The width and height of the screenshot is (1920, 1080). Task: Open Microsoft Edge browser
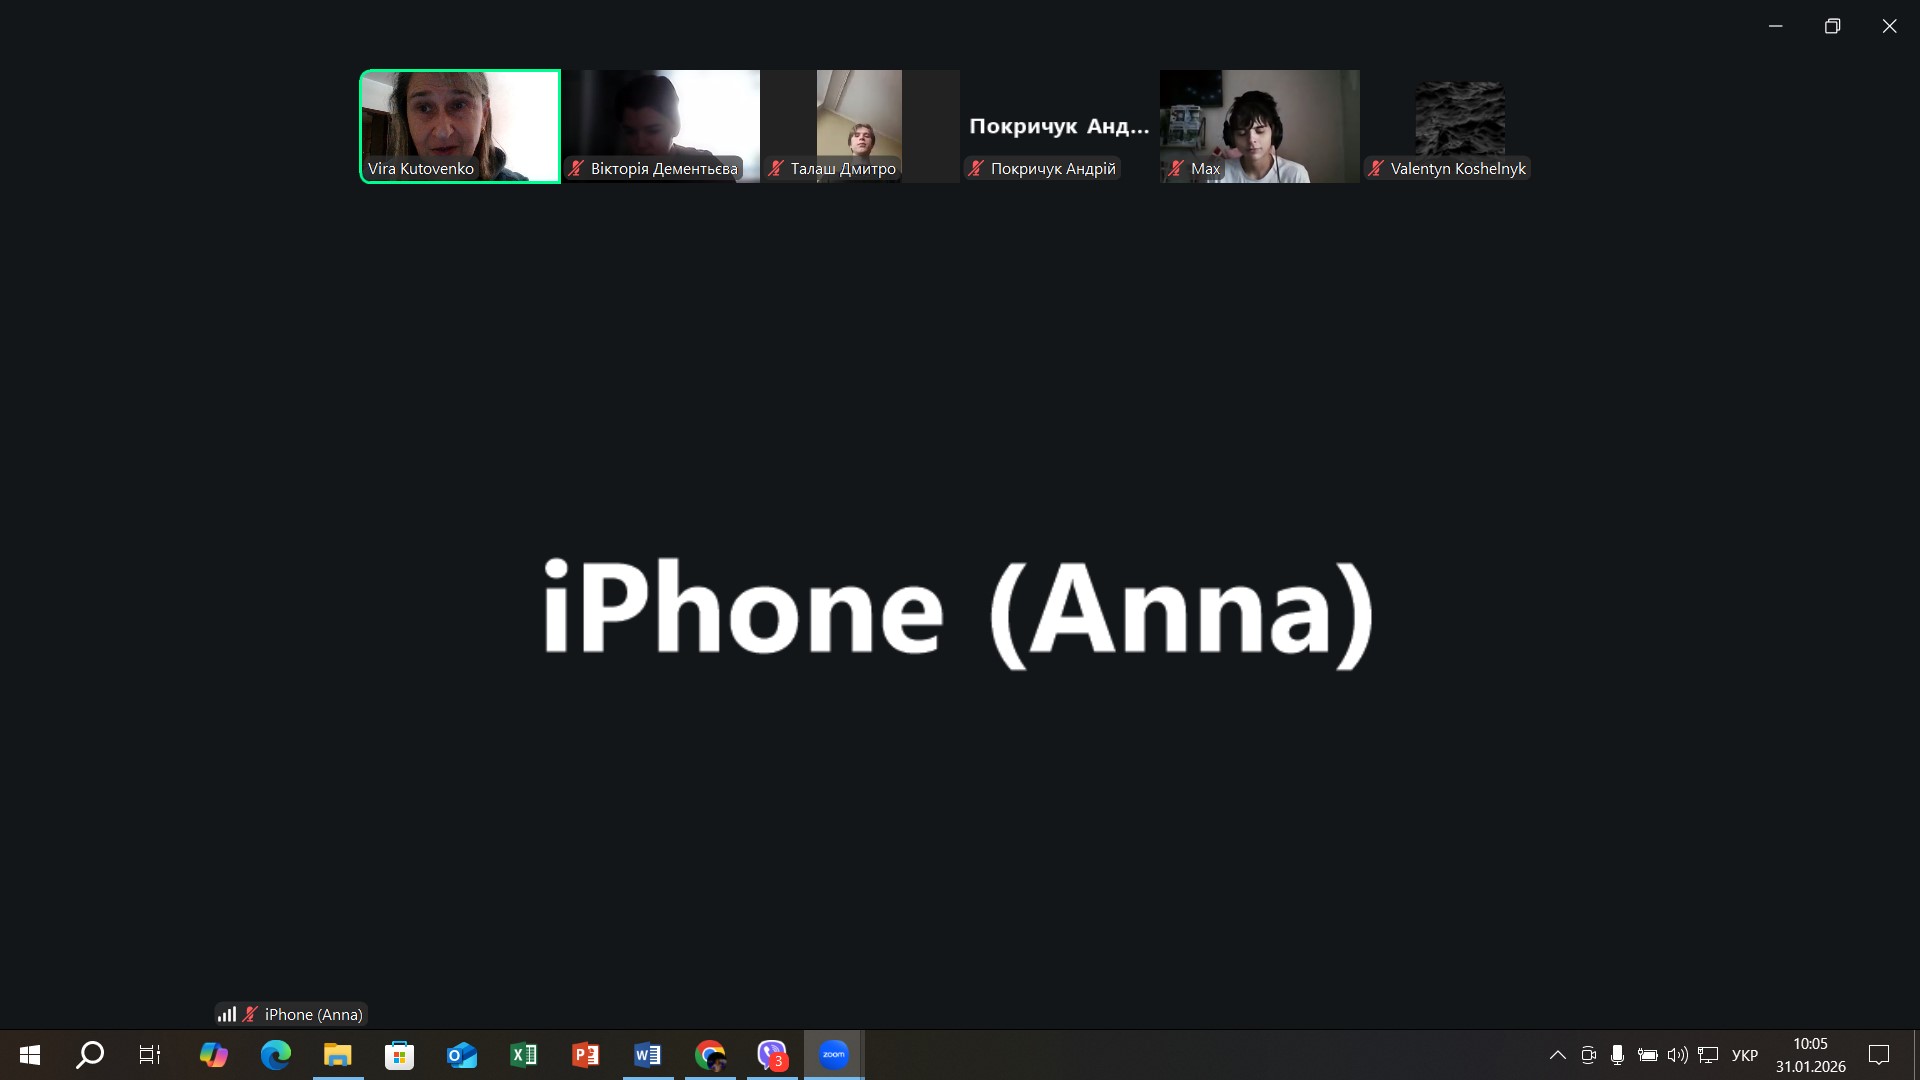click(275, 1054)
